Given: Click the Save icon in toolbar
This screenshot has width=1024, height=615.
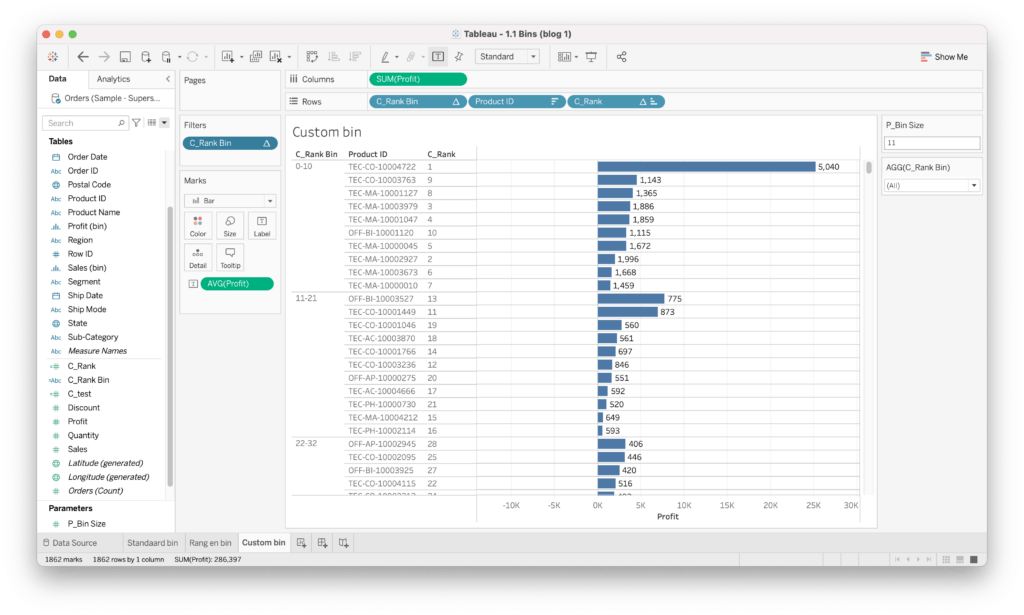Looking at the screenshot, I should (x=125, y=57).
